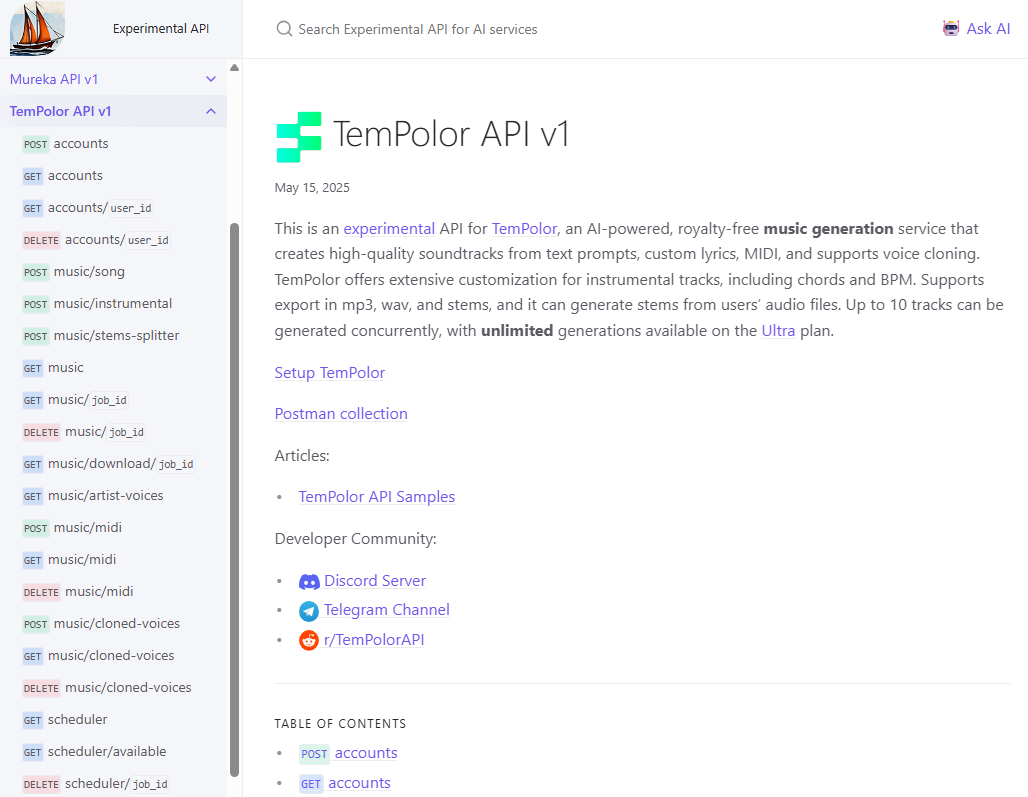Image resolution: width=1028 pixels, height=797 pixels.
Task: Click the sidebar vertical scrollbar thumb
Action: [x=235, y=500]
